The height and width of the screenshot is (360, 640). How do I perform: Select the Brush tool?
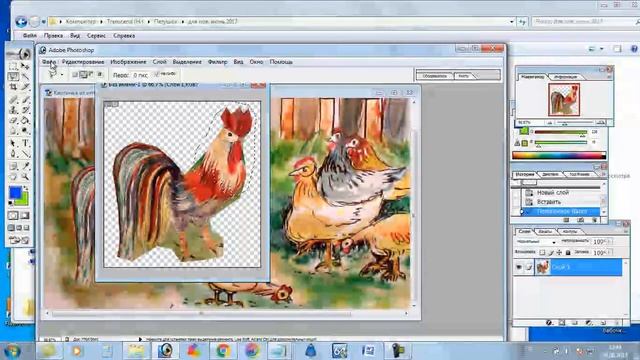pyautogui.click(x=25, y=100)
